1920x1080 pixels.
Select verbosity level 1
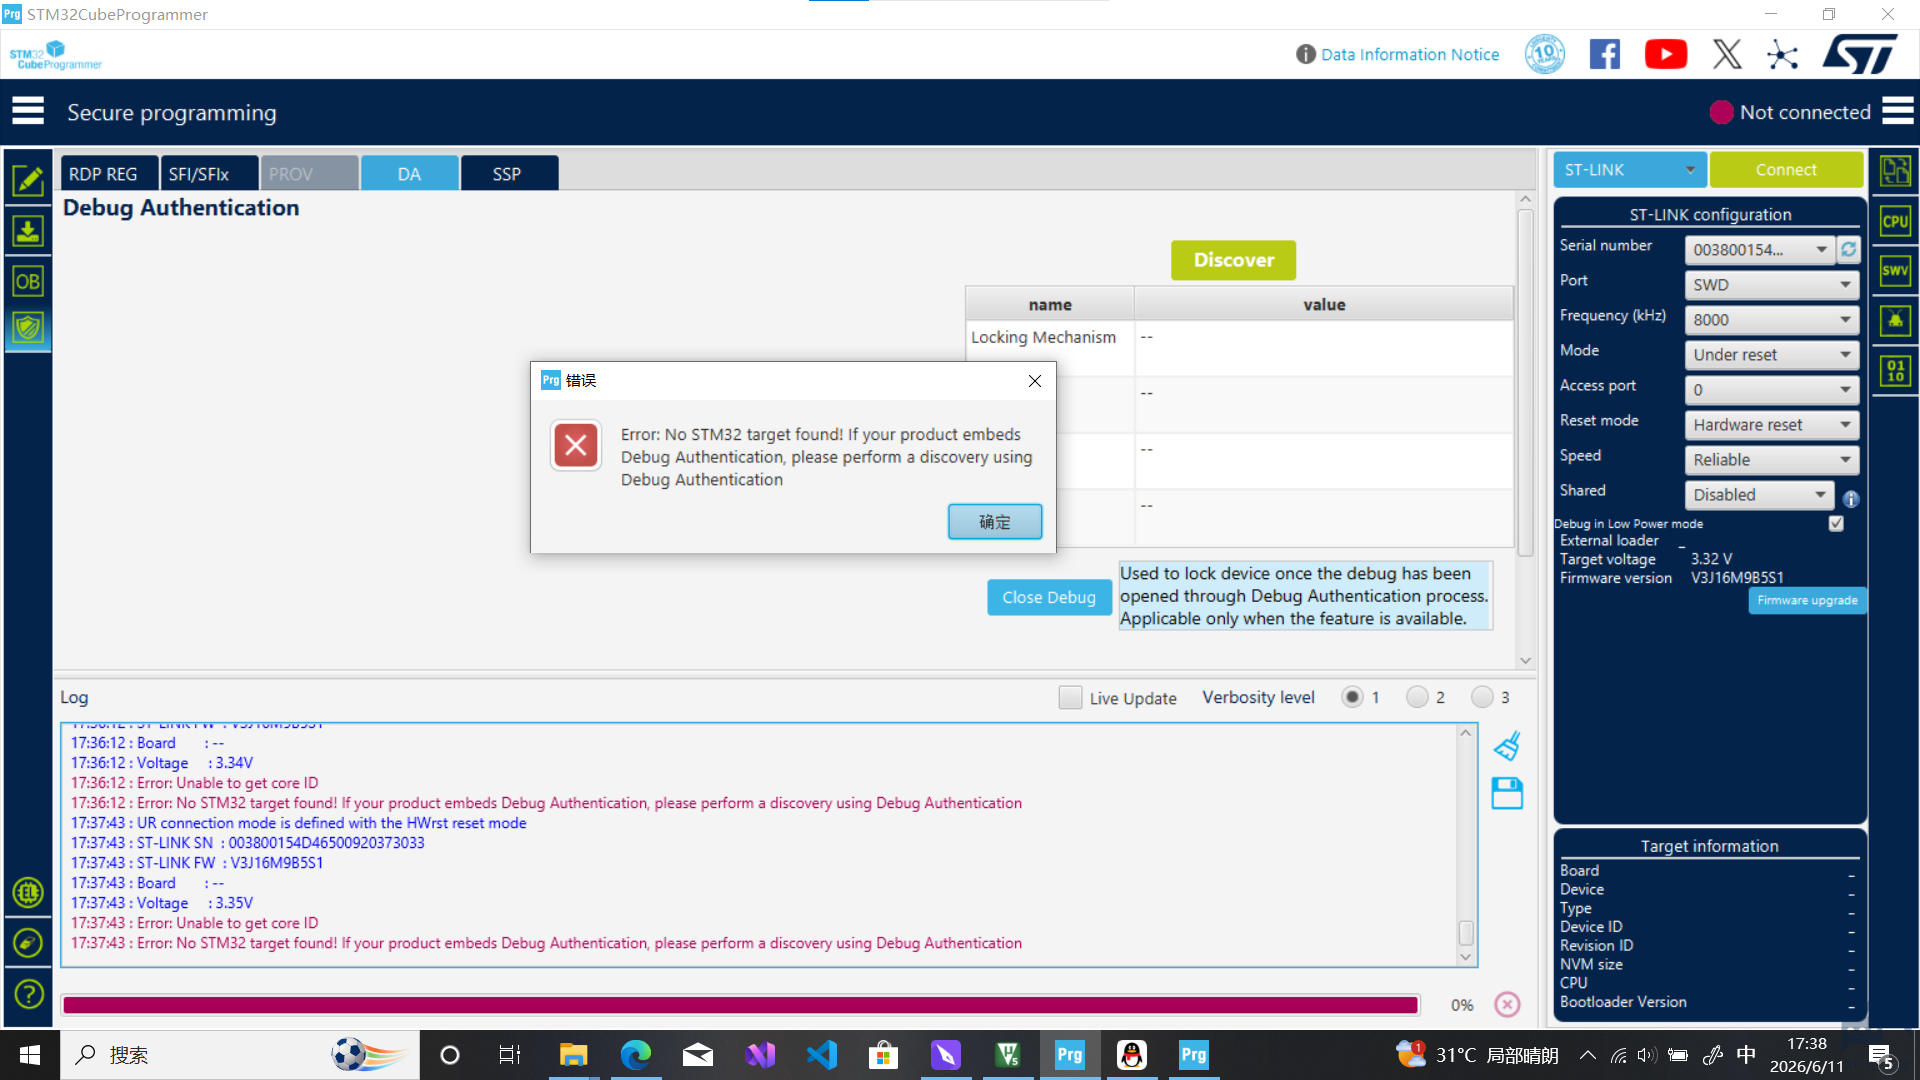click(1352, 697)
